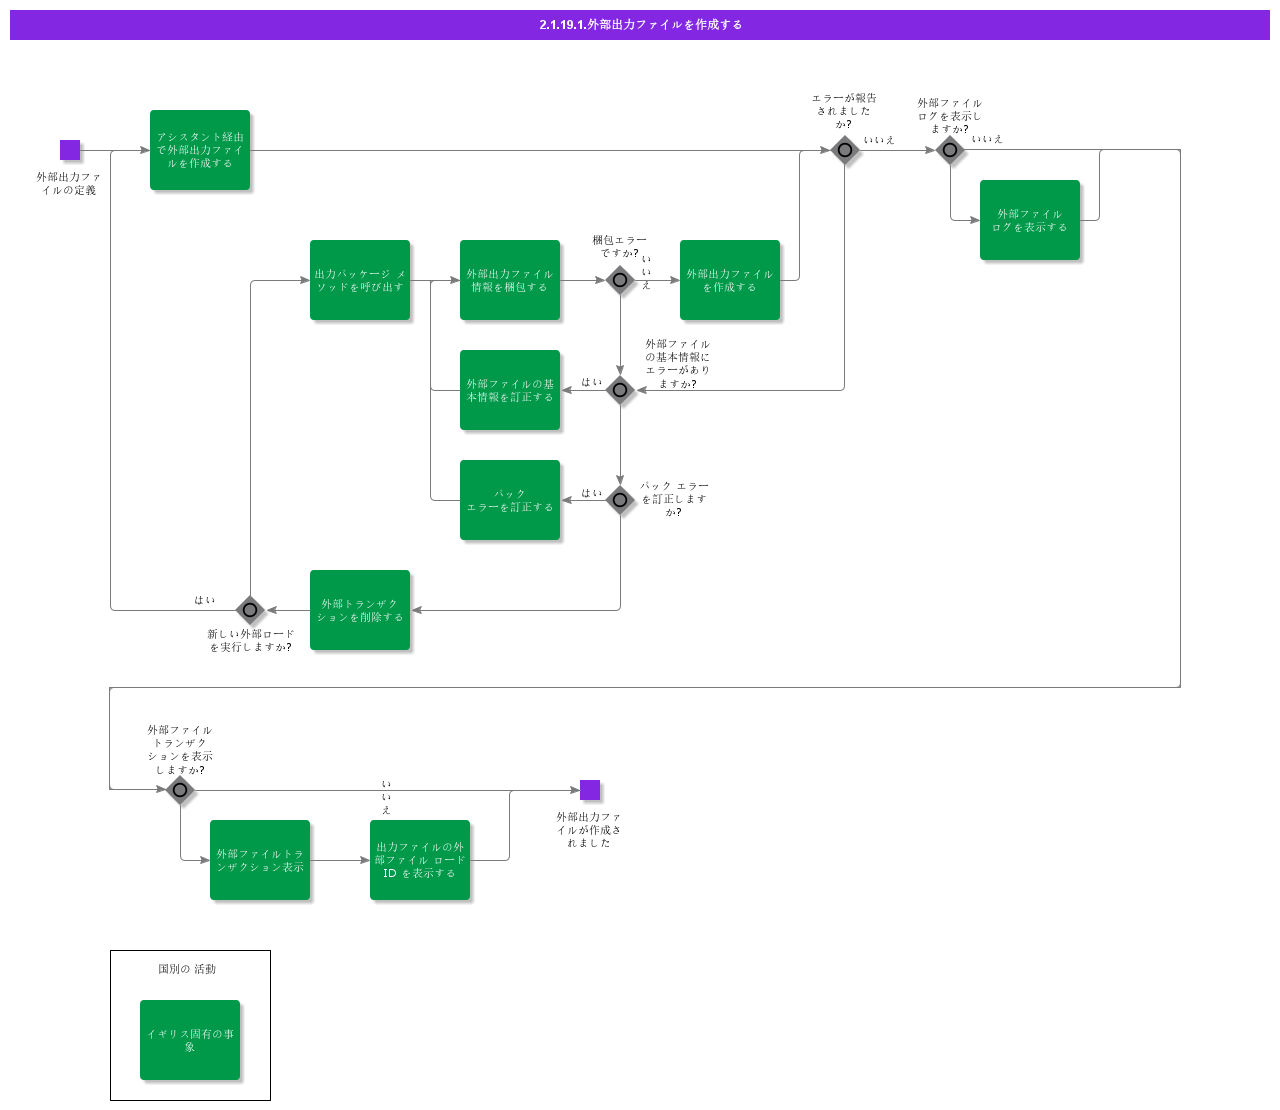
Task: Open activity アシスタント経由で外部出力ファイルを作成する
Action: point(200,150)
